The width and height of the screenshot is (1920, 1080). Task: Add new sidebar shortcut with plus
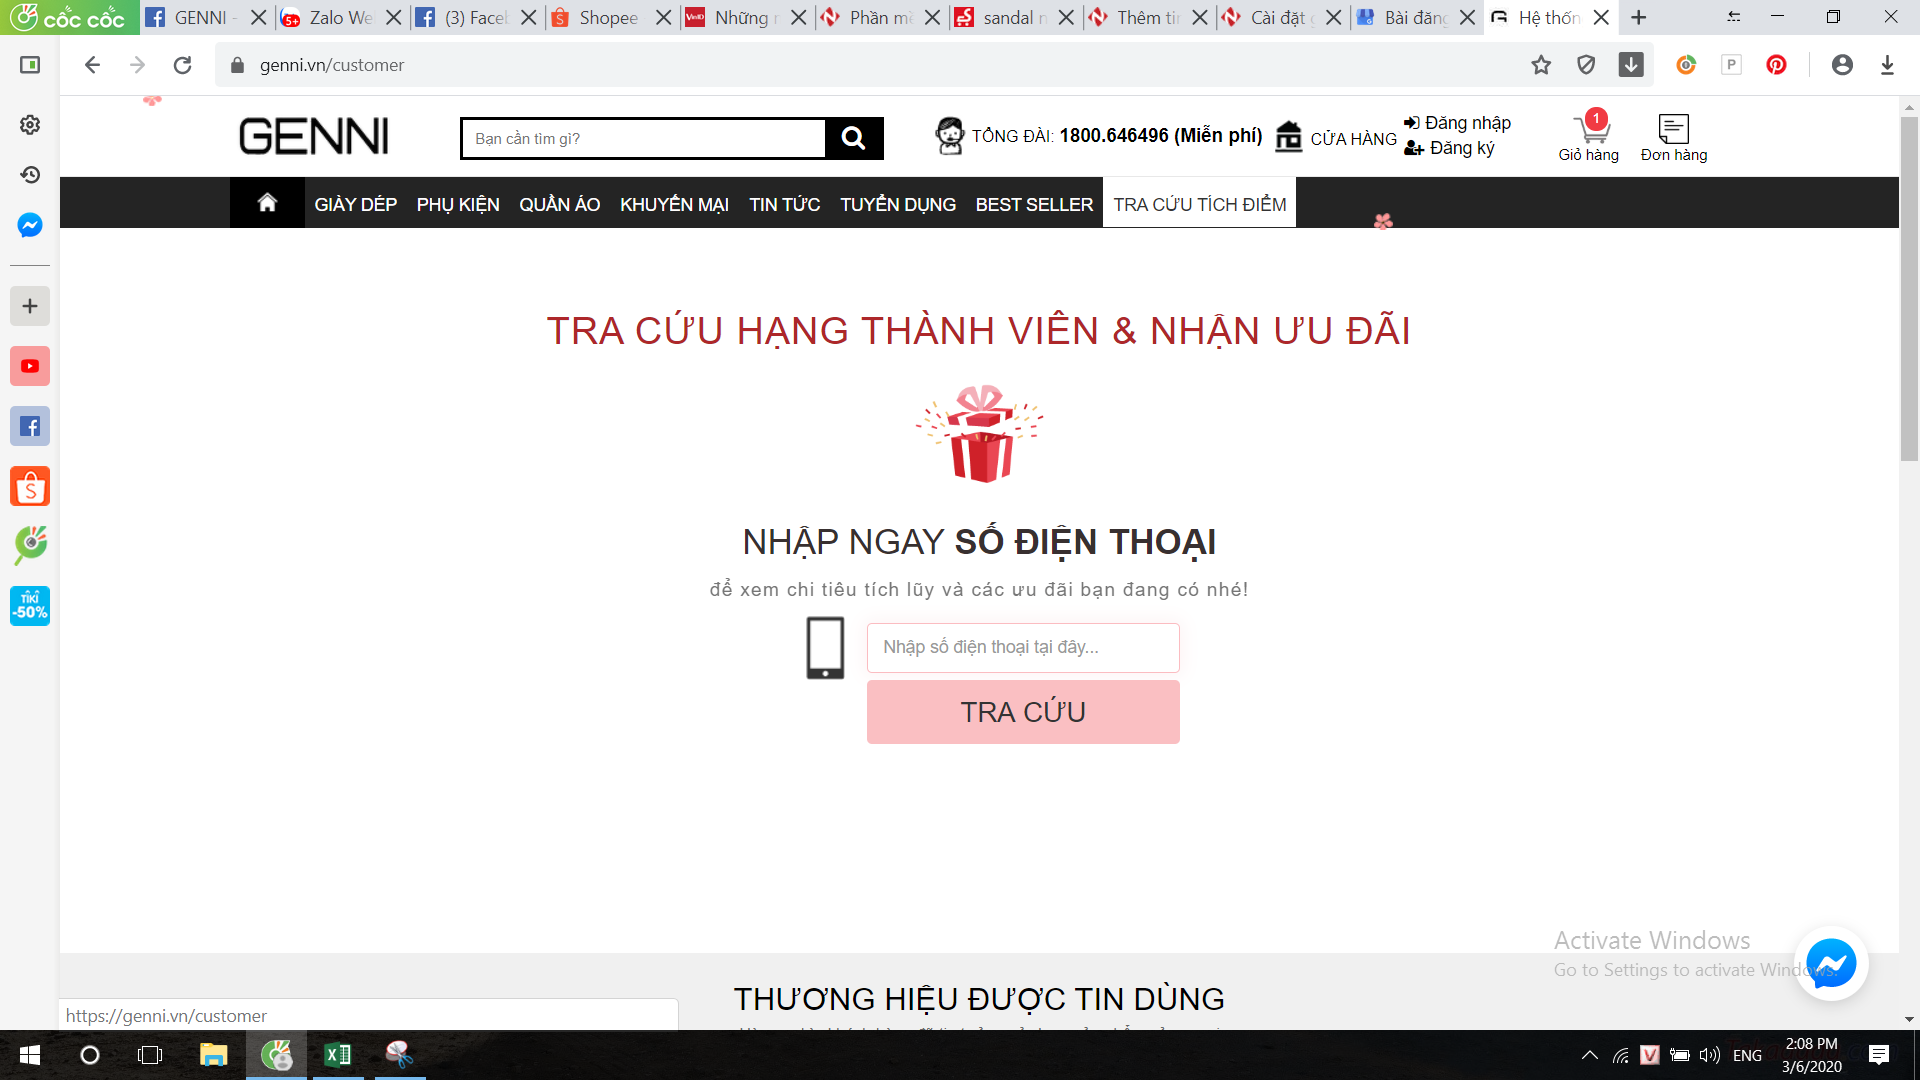click(x=30, y=306)
